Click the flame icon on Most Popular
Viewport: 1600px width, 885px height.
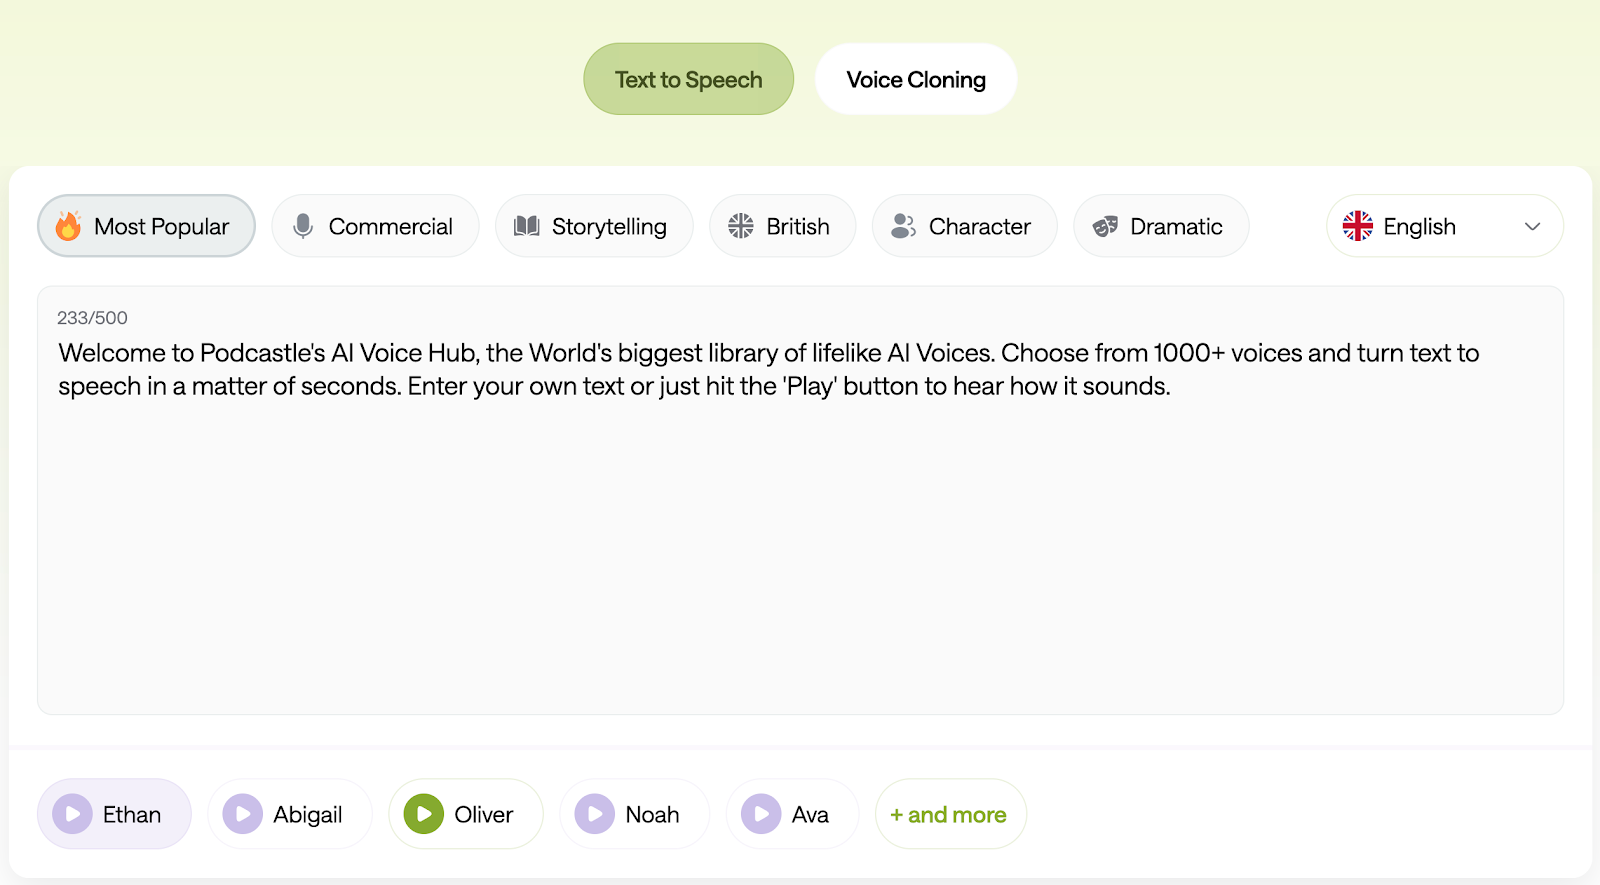(68, 226)
